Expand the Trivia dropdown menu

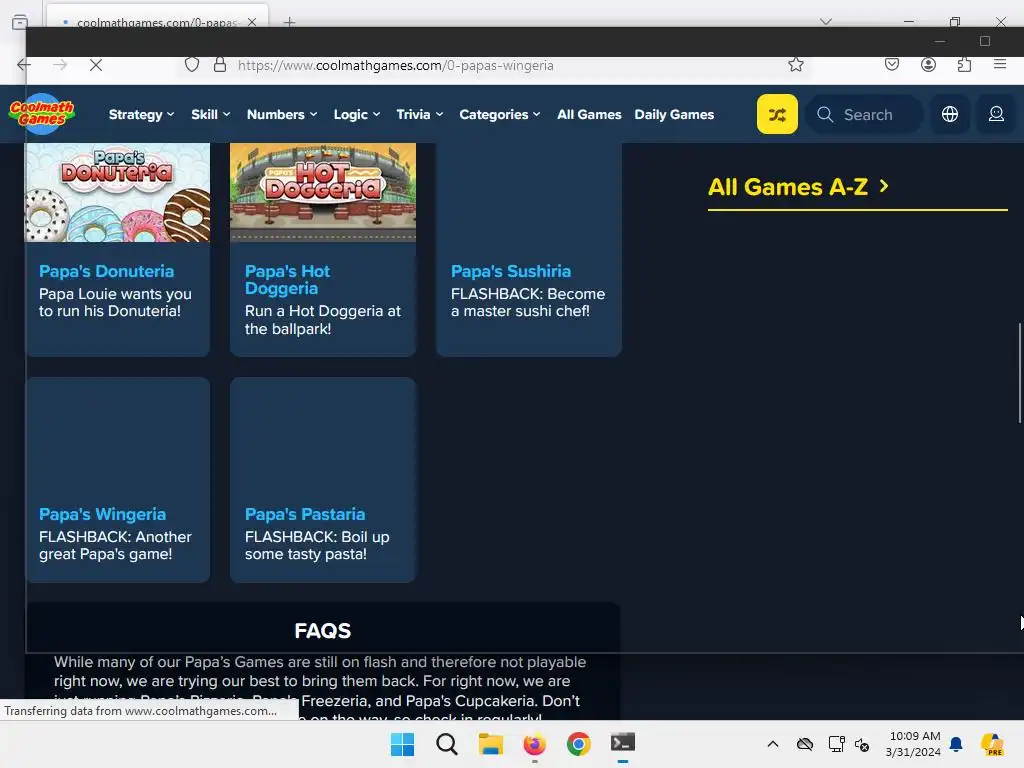419,114
